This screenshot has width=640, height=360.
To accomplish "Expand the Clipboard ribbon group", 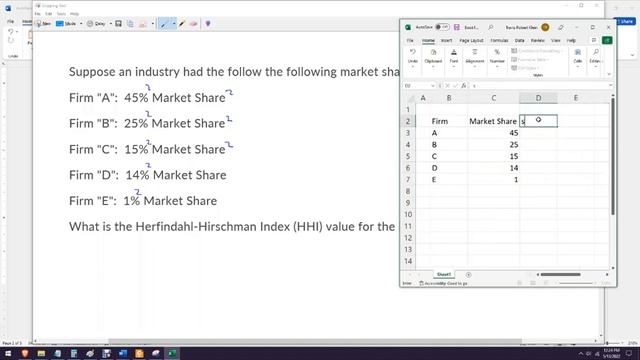I will coord(433,57).
